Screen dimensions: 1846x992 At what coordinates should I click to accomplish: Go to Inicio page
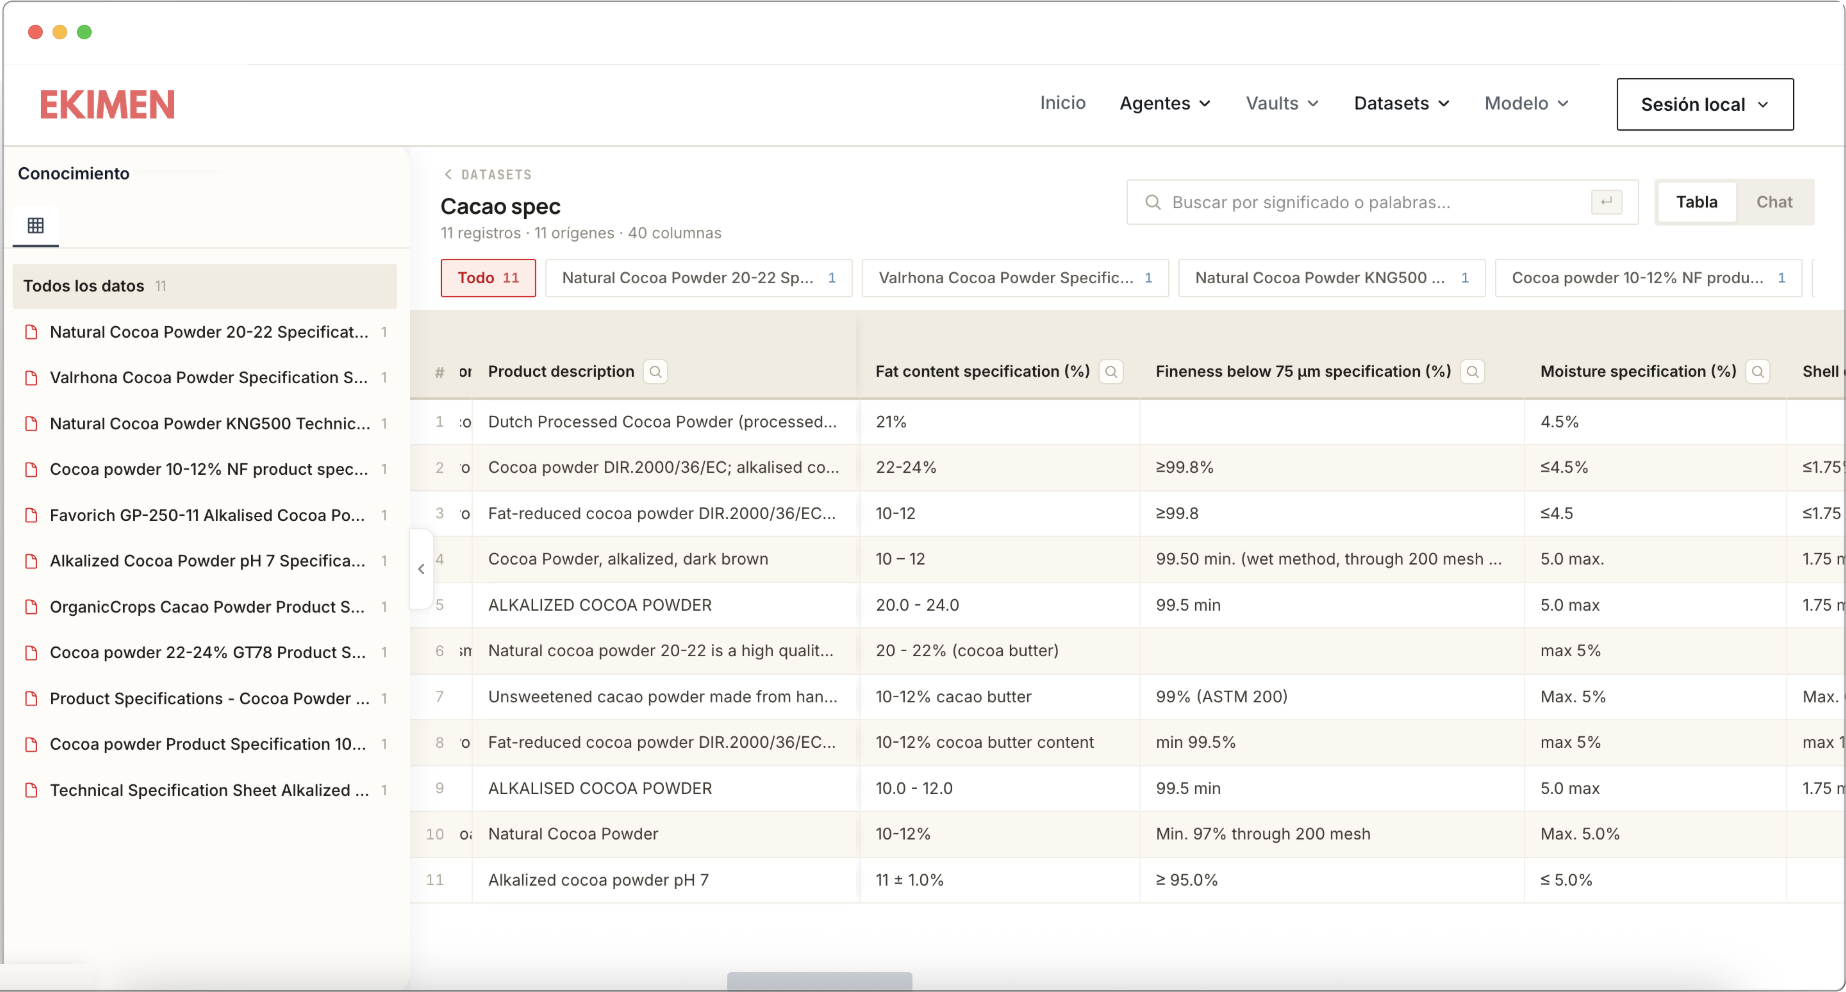pyautogui.click(x=1062, y=103)
